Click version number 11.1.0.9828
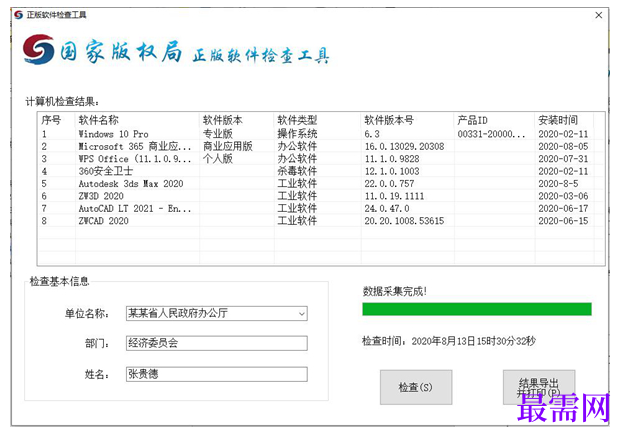629x439 pixels. [x=392, y=159]
